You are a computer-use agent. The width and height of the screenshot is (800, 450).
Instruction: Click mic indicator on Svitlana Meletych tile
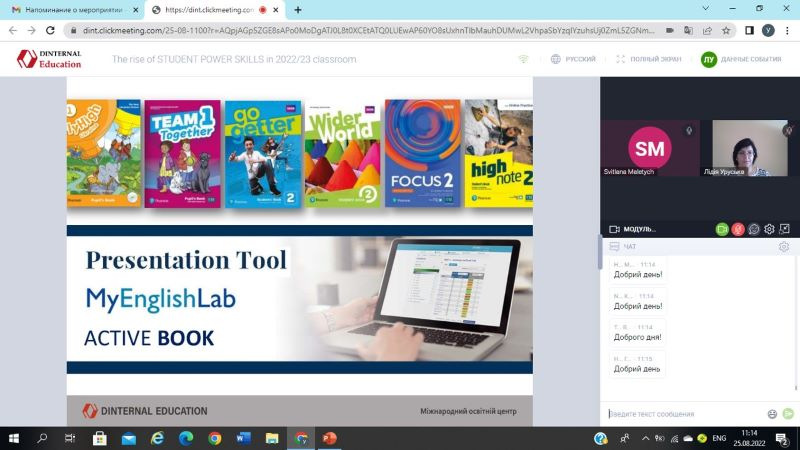(689, 131)
